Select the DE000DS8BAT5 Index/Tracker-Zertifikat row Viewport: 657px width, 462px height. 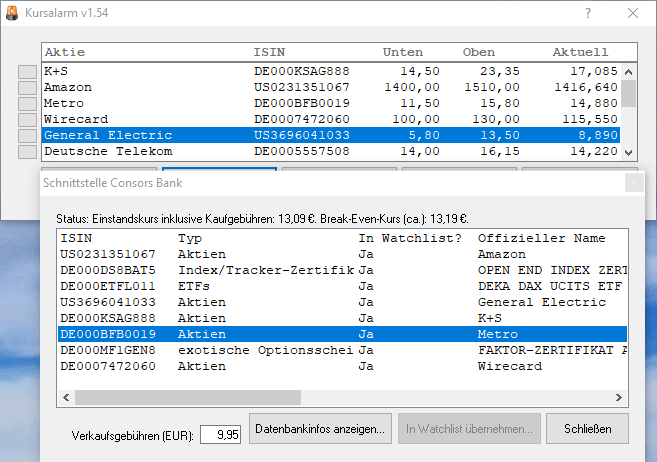(342, 270)
